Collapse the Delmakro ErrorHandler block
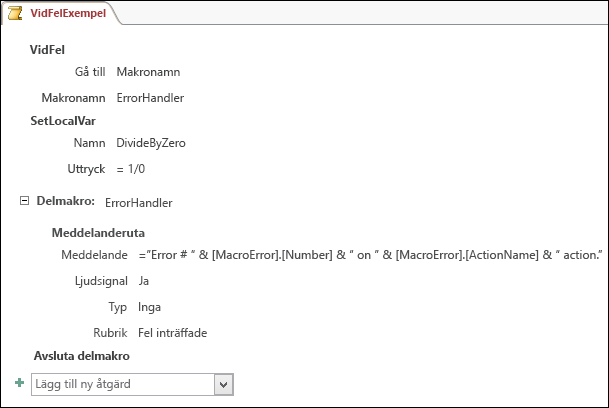This screenshot has height=408, width=609. pos(24,201)
